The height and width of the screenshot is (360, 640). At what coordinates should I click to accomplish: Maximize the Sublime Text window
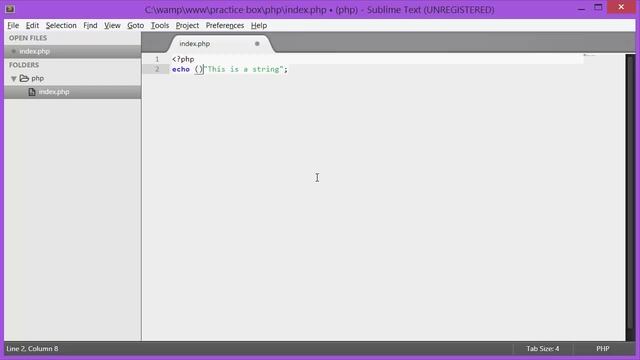[x=598, y=7]
